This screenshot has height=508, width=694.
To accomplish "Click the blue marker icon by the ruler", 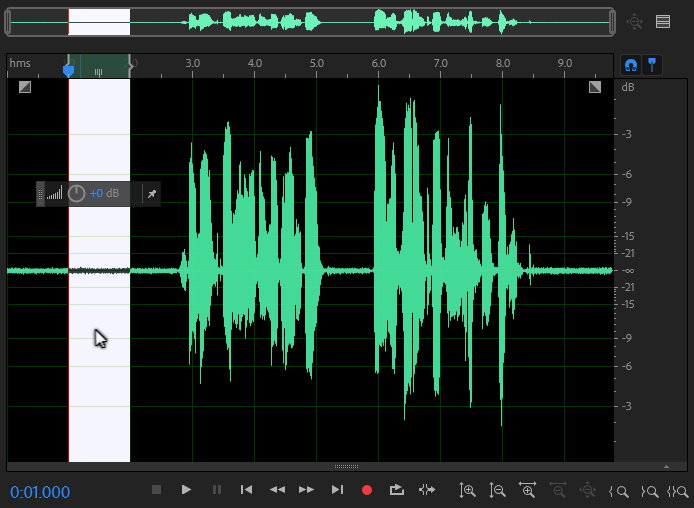I will tap(652, 64).
